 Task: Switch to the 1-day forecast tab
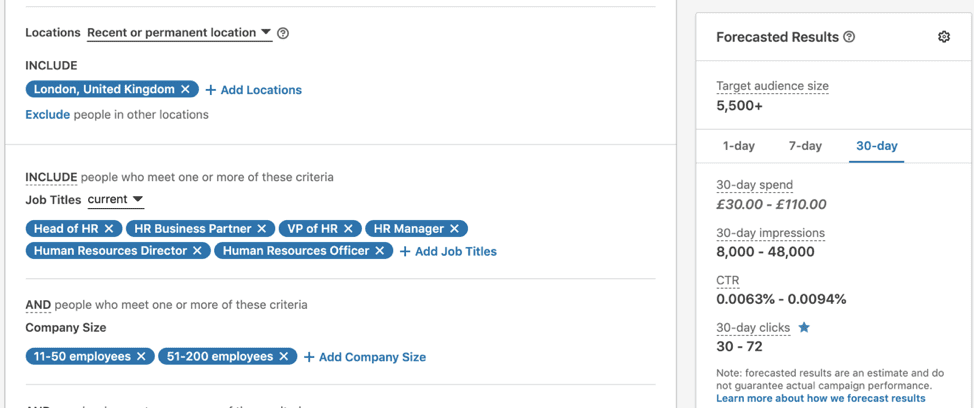coord(739,146)
